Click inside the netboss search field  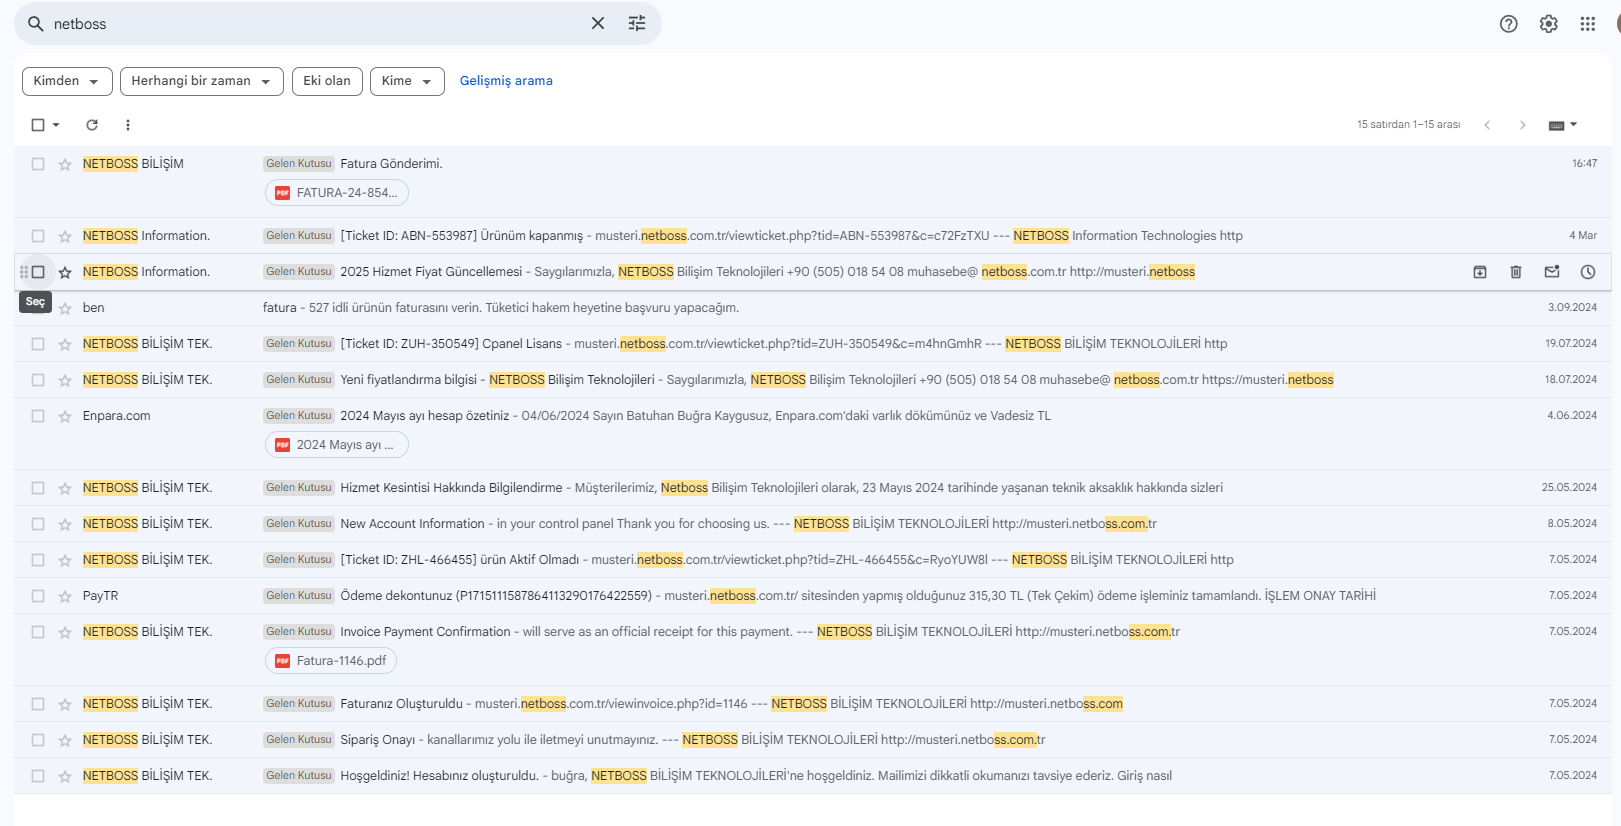point(315,23)
